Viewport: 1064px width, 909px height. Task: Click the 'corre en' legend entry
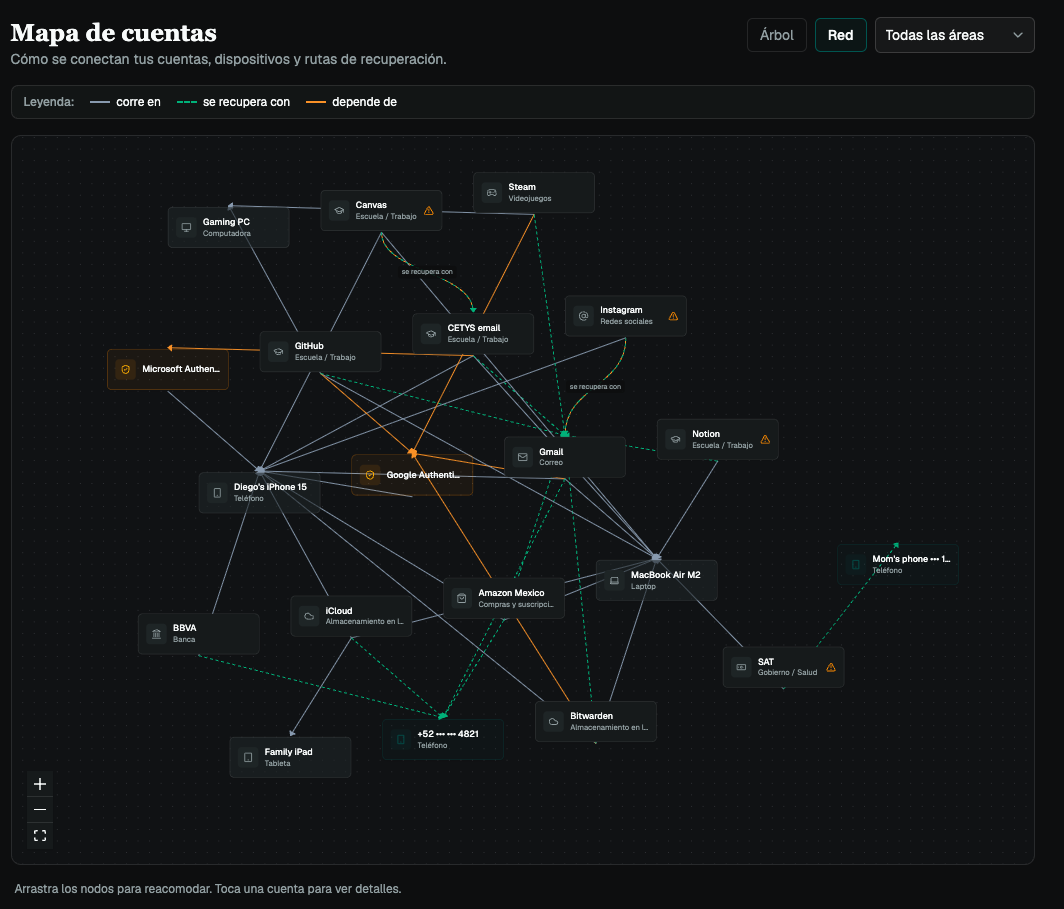tap(126, 102)
